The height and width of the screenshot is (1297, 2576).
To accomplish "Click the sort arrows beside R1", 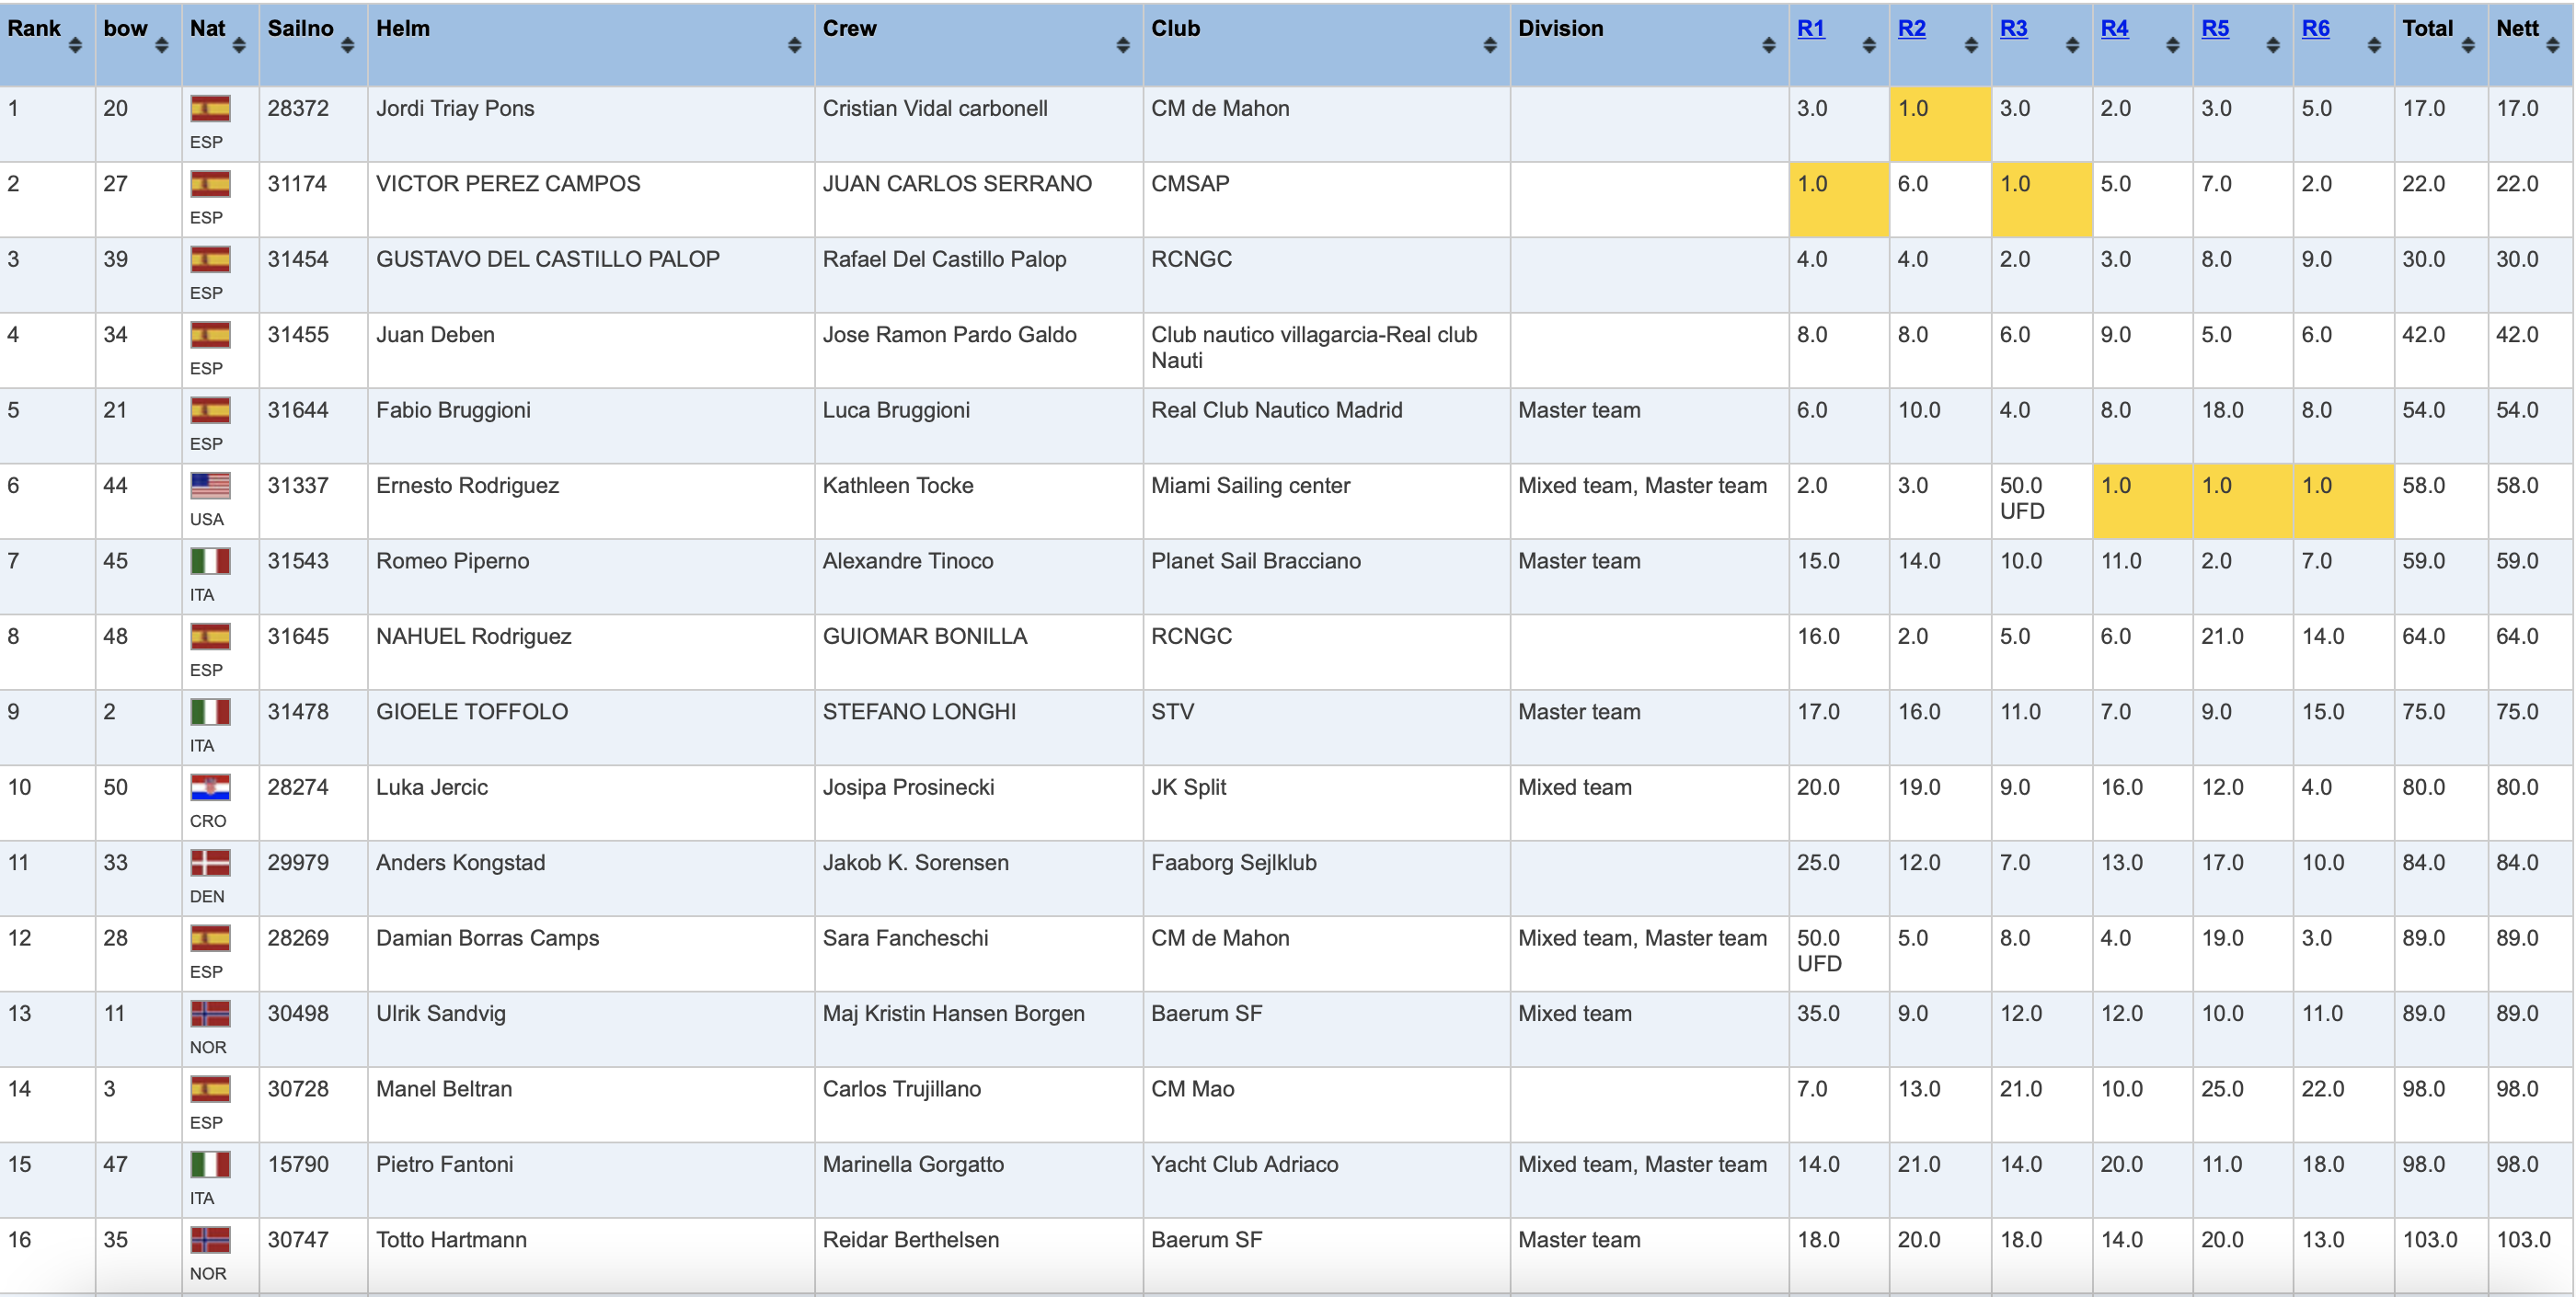I will tap(1869, 45).
